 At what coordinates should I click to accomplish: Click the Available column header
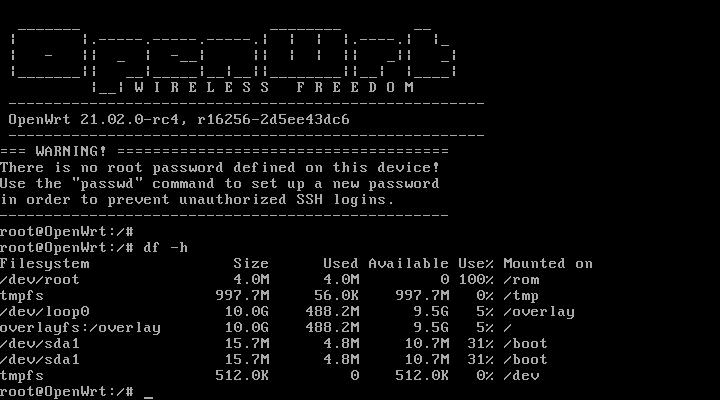pyautogui.click(x=408, y=264)
